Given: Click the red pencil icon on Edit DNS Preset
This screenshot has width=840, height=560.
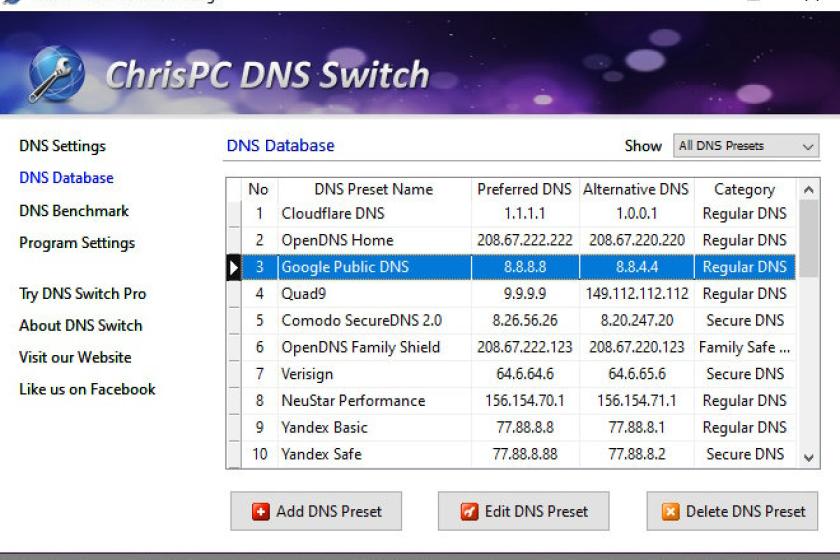Looking at the screenshot, I should coord(469,512).
